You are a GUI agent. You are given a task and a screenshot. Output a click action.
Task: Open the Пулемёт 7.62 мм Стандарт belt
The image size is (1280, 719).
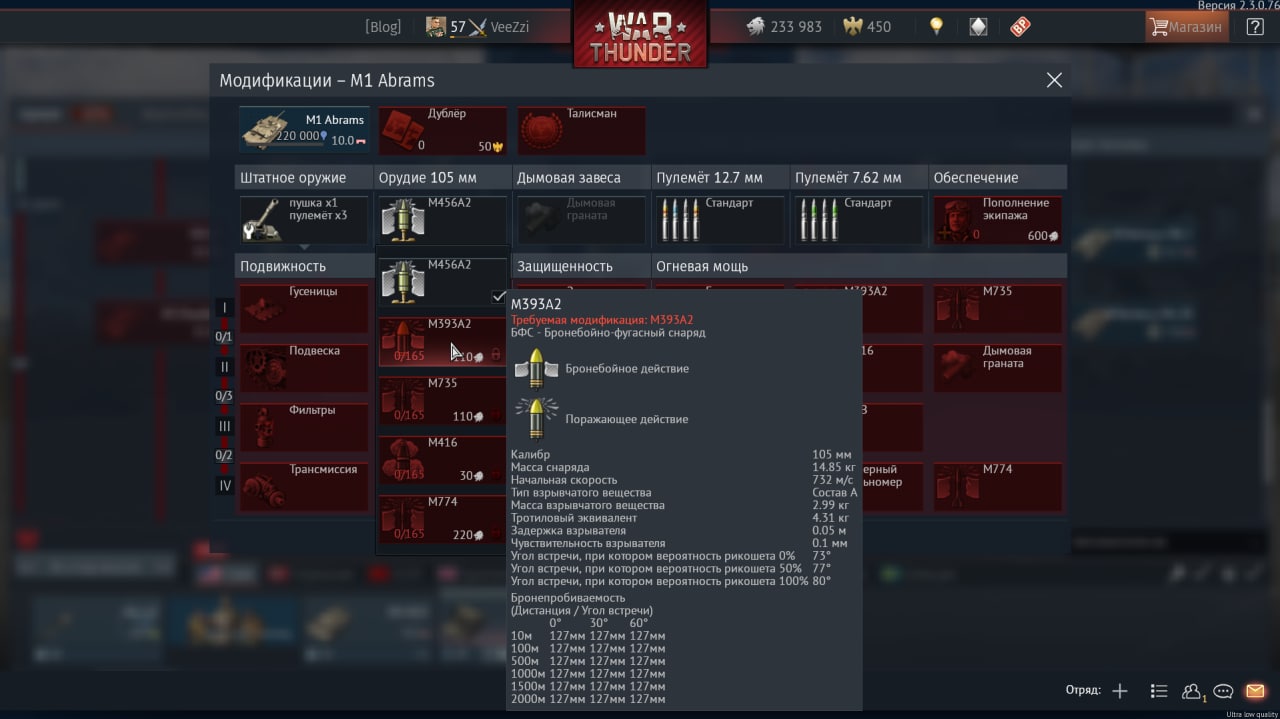click(859, 219)
